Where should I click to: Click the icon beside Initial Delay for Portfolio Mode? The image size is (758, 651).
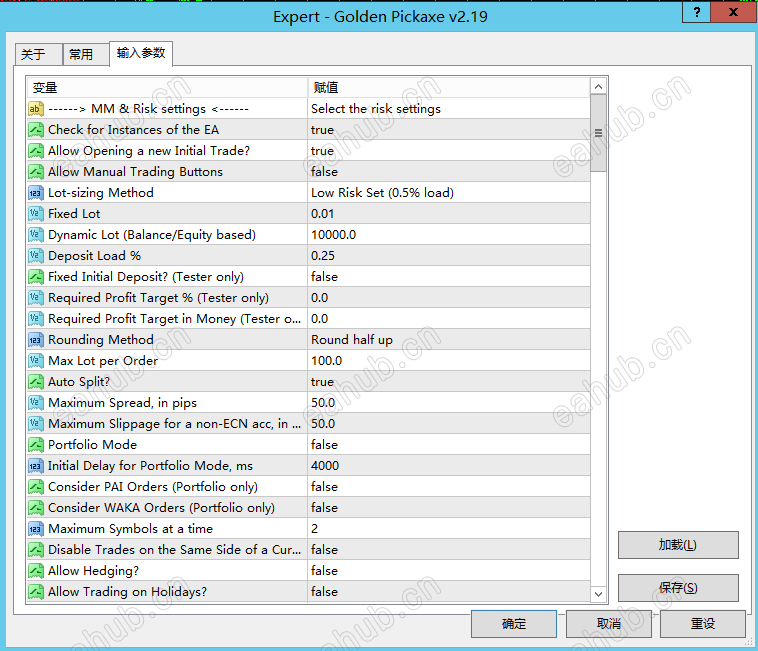36,466
